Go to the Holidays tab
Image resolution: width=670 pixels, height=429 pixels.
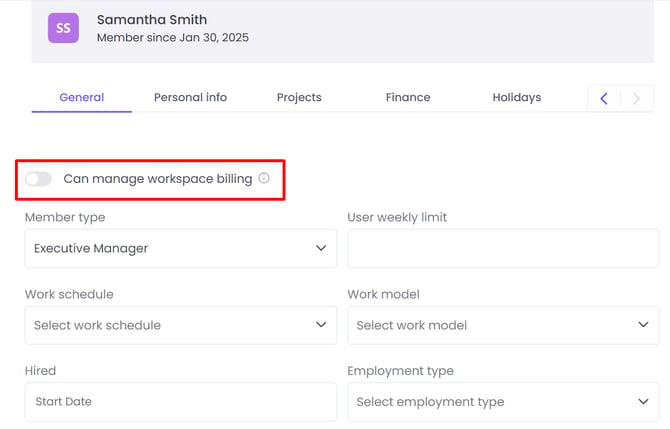click(517, 97)
